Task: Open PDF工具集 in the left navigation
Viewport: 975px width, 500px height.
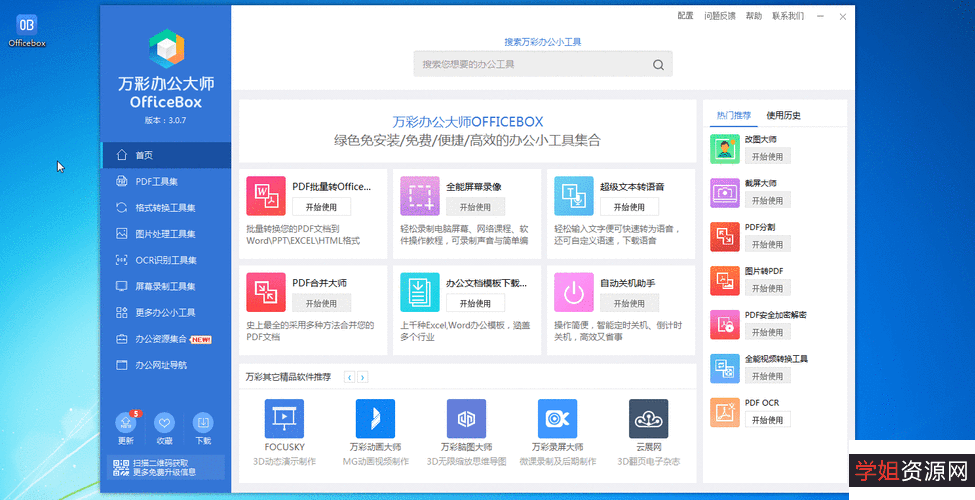Action: click(165, 182)
